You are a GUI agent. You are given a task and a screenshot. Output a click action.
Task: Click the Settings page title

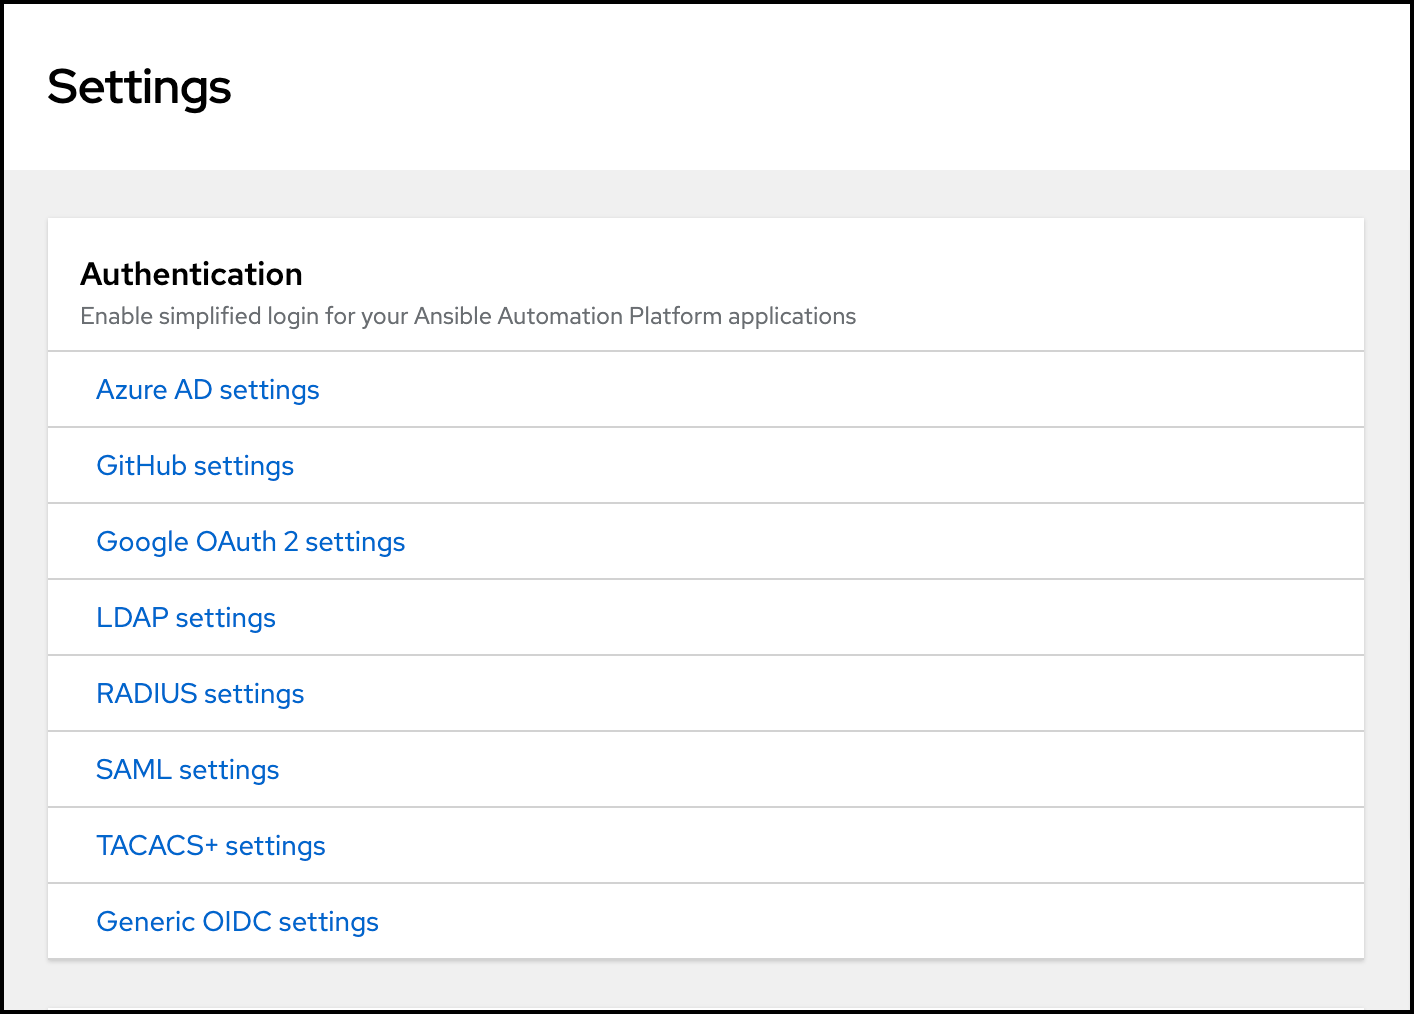[139, 87]
